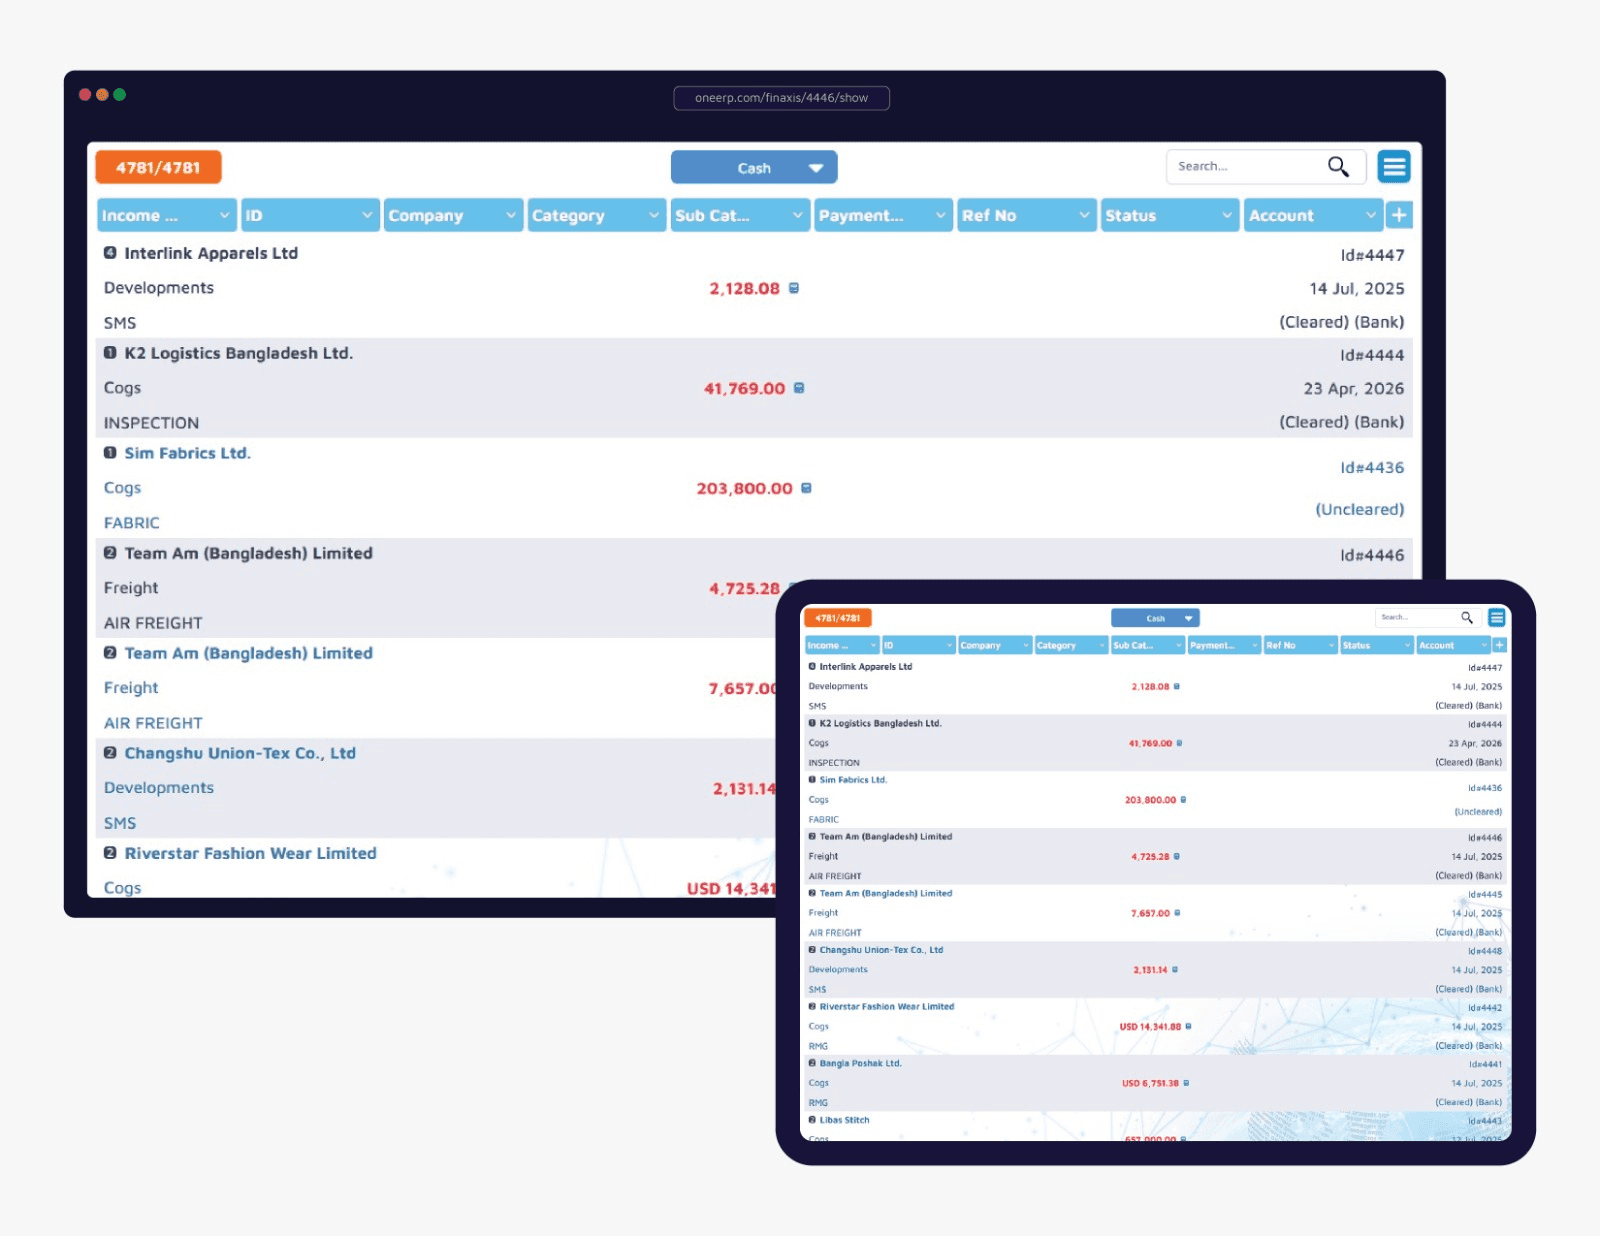Click the 4781/4781 counter button in desktop window

click(x=158, y=167)
